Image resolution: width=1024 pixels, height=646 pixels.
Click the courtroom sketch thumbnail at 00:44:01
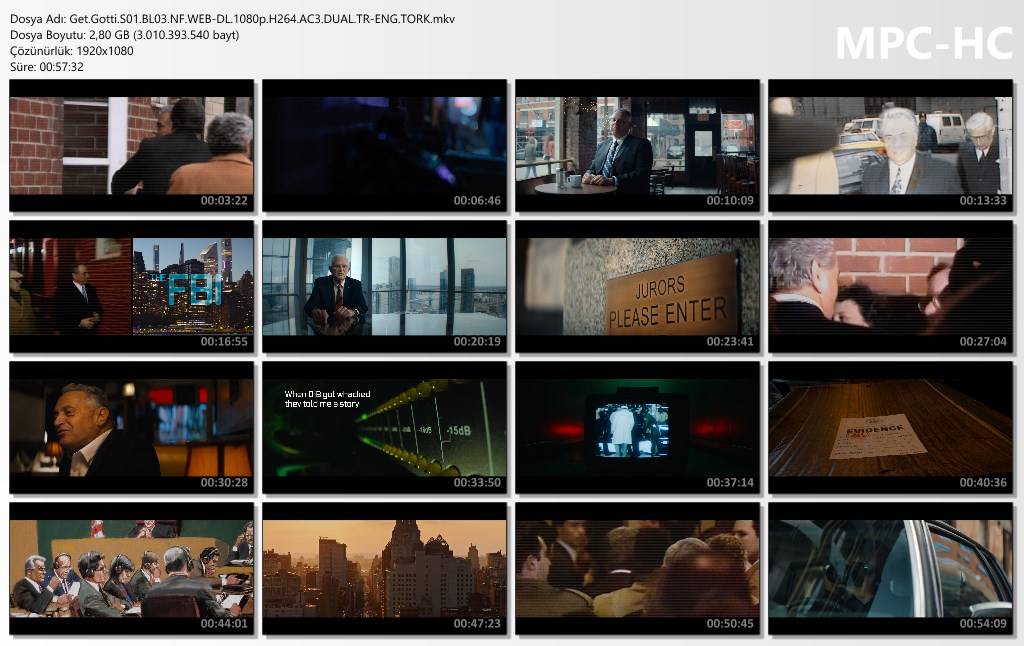click(x=131, y=569)
